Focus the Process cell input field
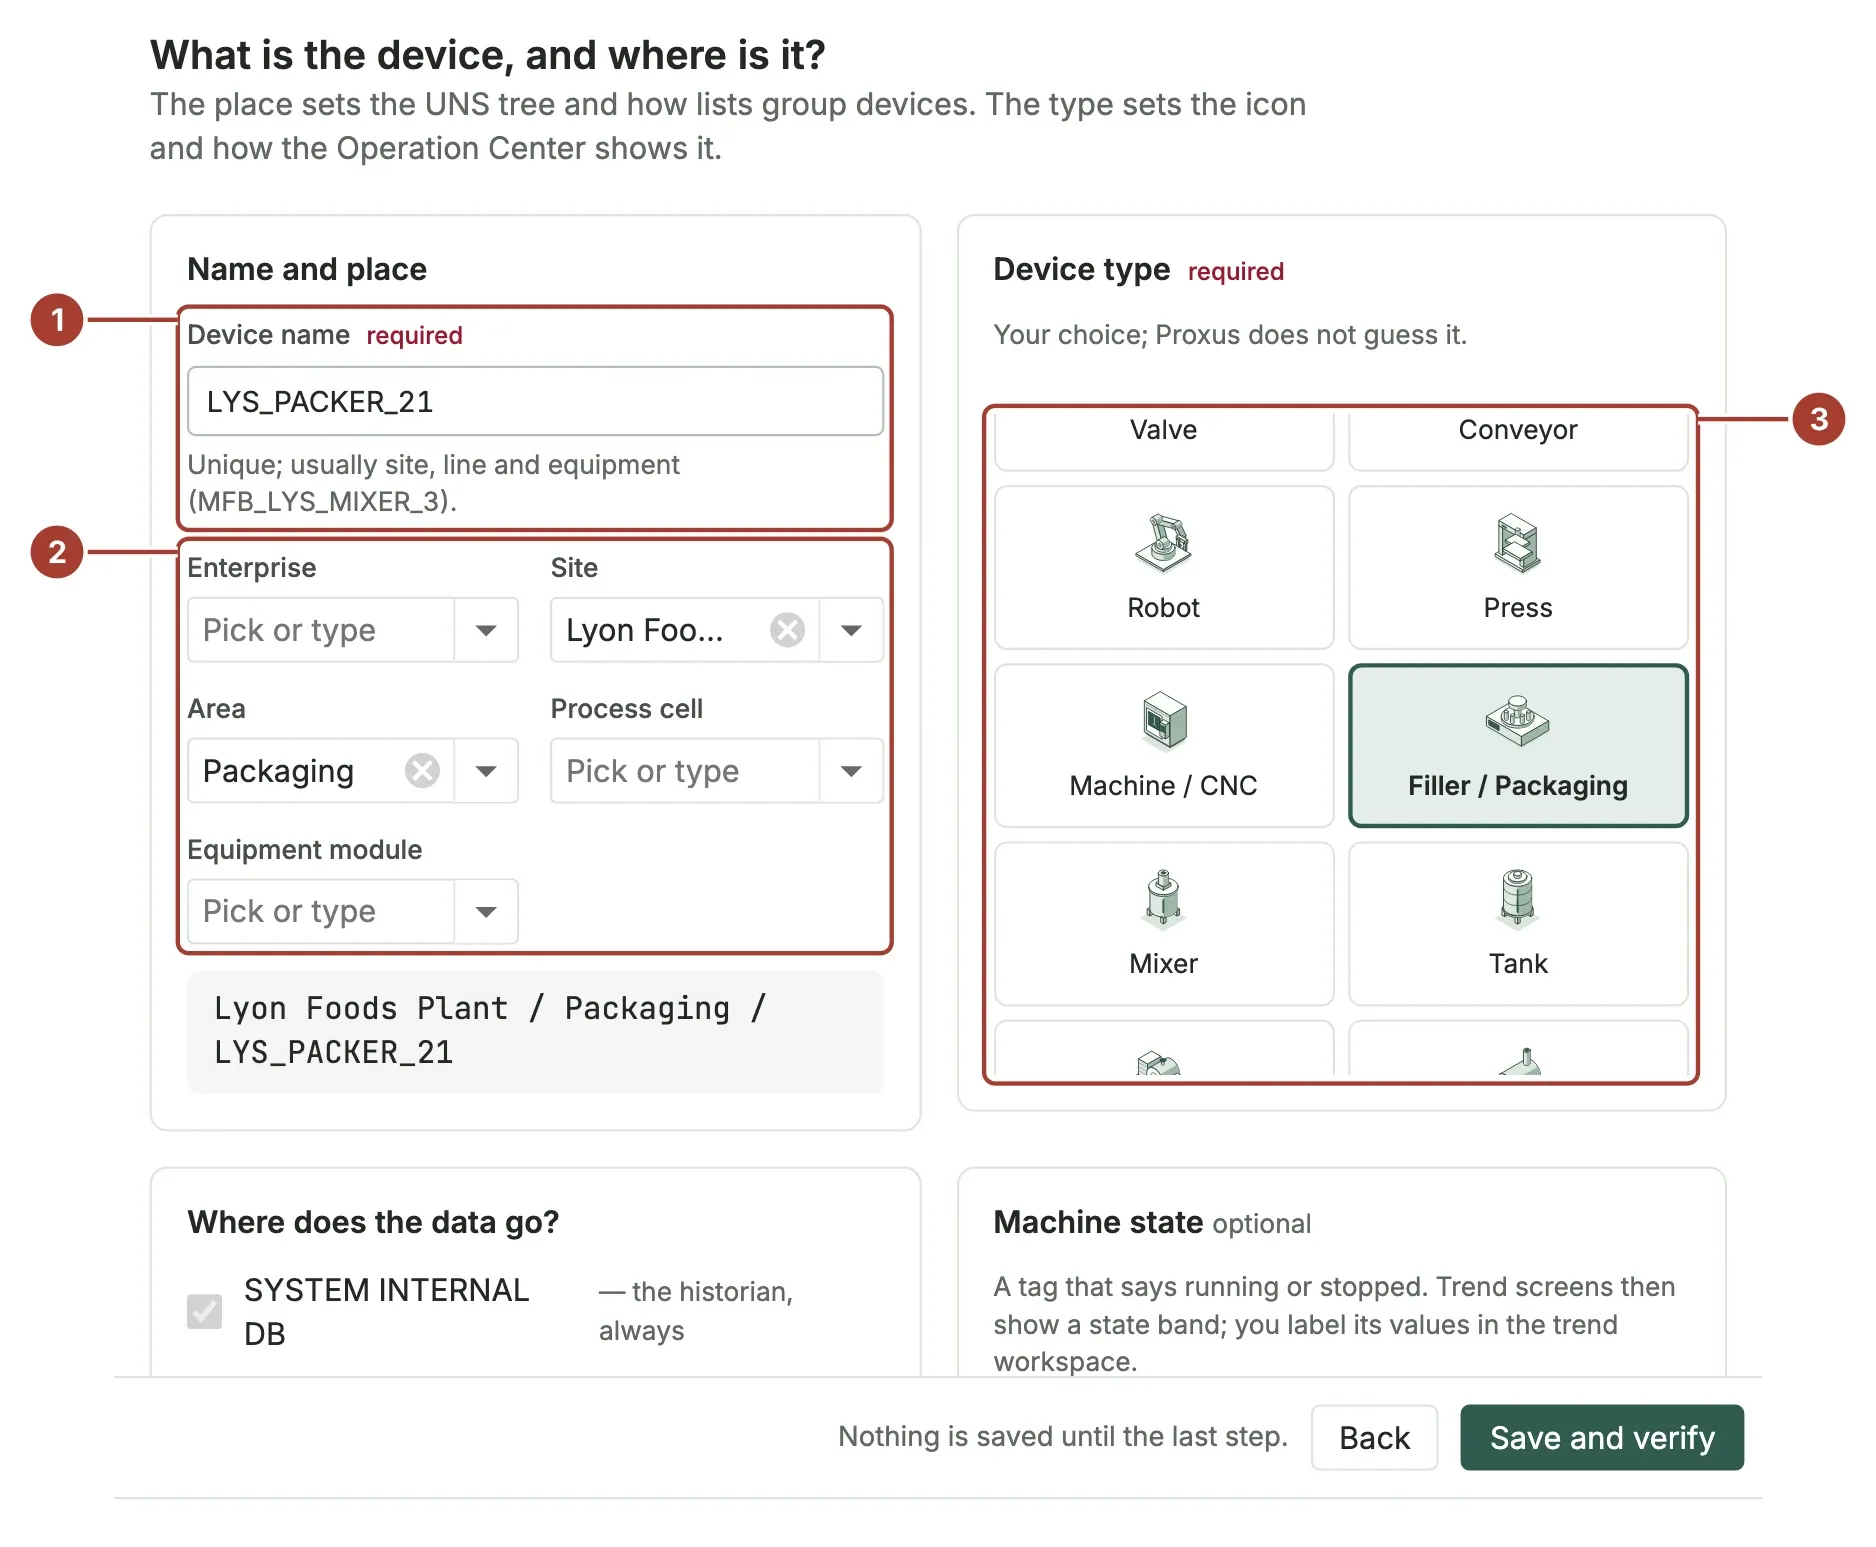Image resolution: width=1876 pixels, height=1547 pixels. 685,771
